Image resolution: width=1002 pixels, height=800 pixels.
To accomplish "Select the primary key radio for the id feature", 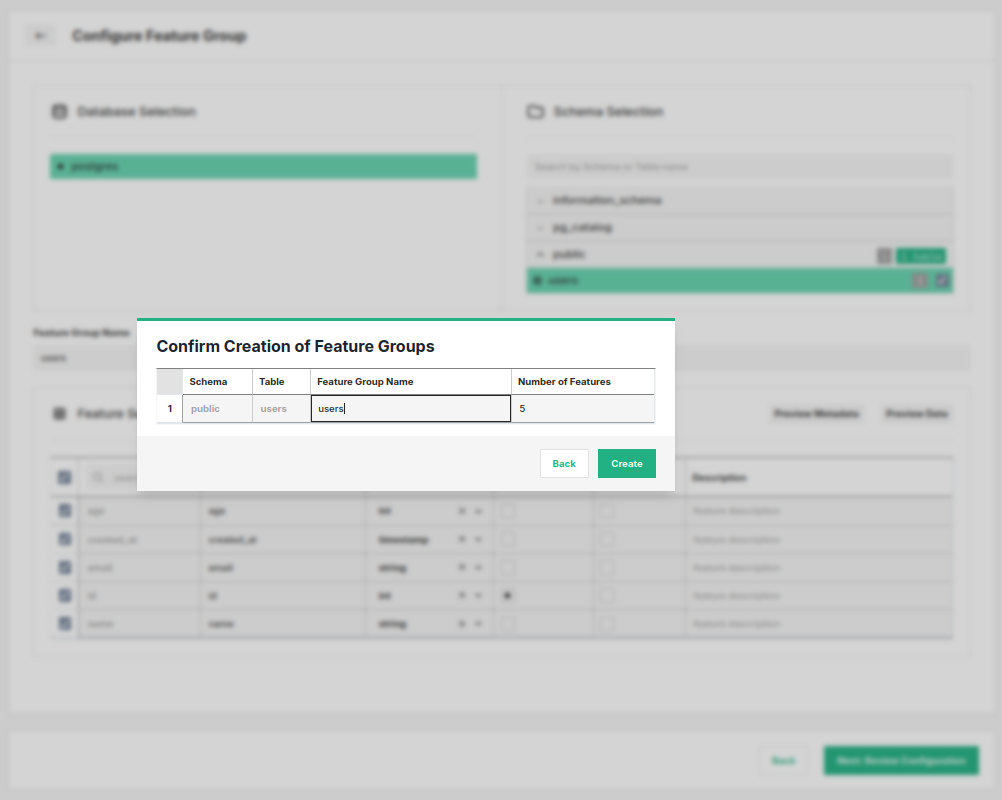I will pos(508,595).
